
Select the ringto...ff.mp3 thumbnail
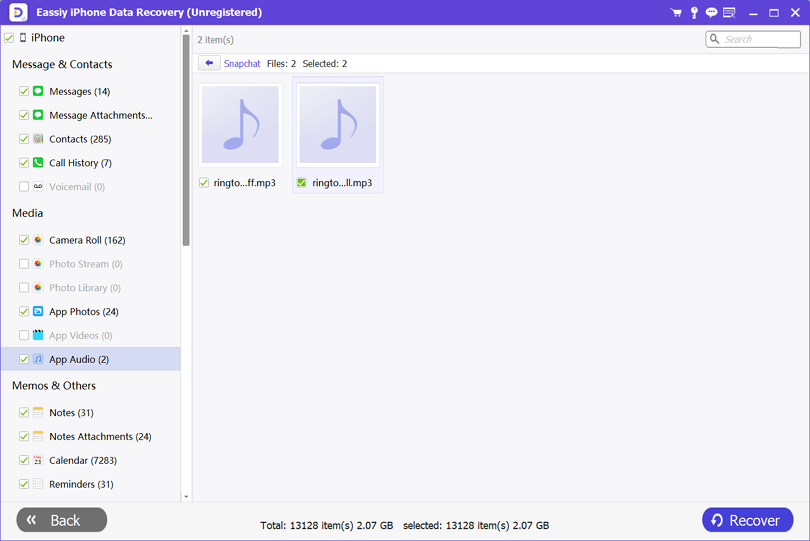point(240,125)
